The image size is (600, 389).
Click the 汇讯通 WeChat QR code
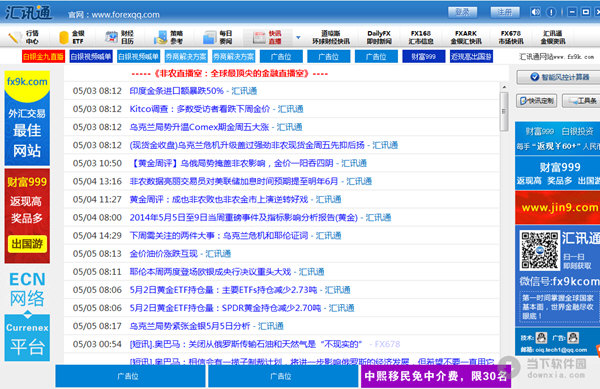click(540, 251)
